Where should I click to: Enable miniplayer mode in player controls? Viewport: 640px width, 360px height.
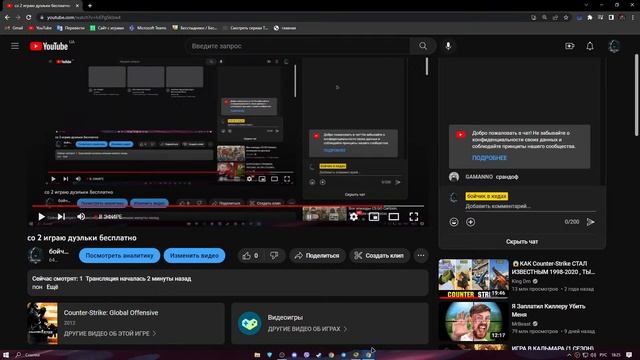(x=373, y=217)
